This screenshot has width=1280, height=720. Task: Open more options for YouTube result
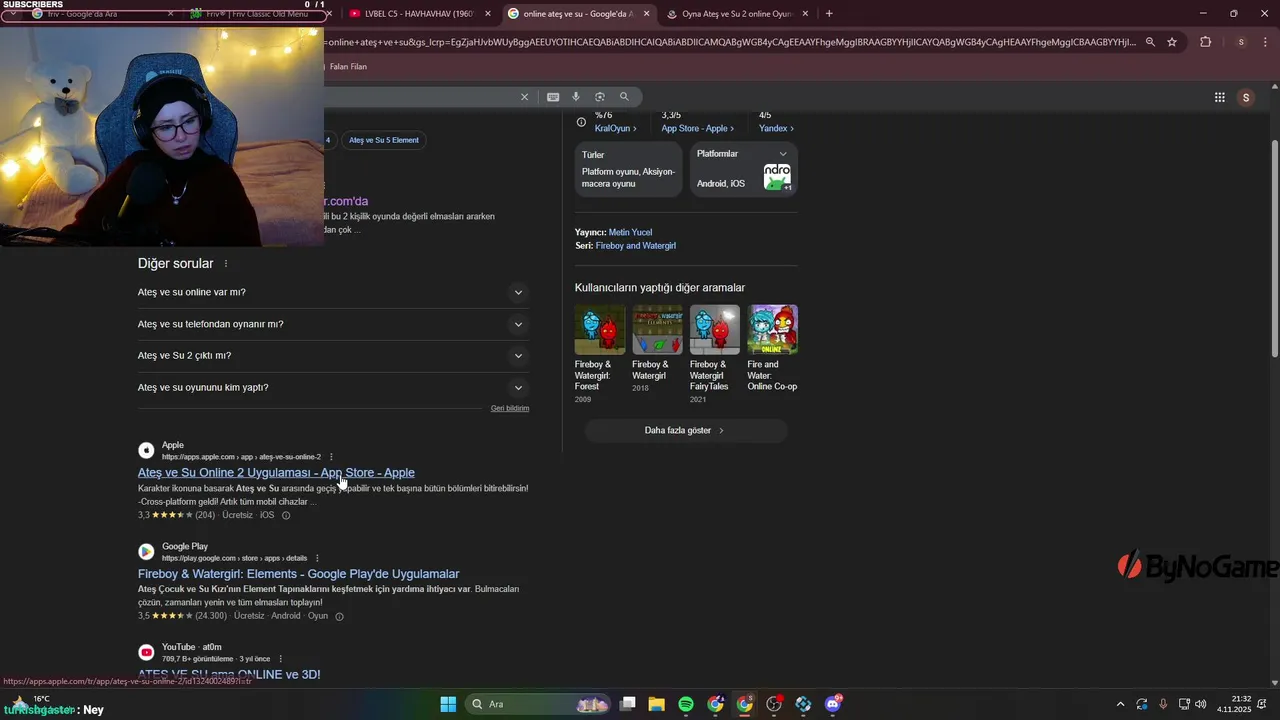point(280,659)
